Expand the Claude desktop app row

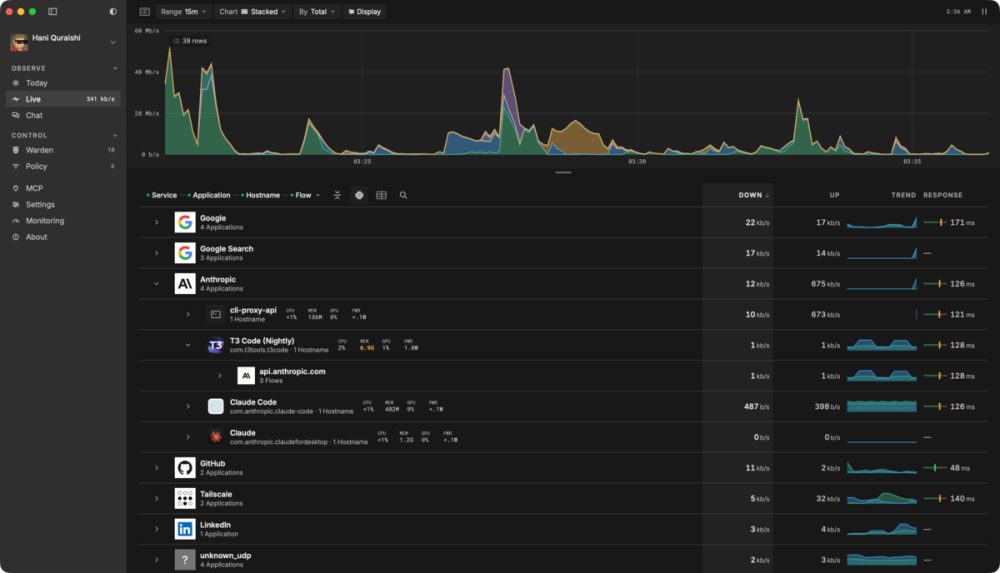[x=188, y=437]
